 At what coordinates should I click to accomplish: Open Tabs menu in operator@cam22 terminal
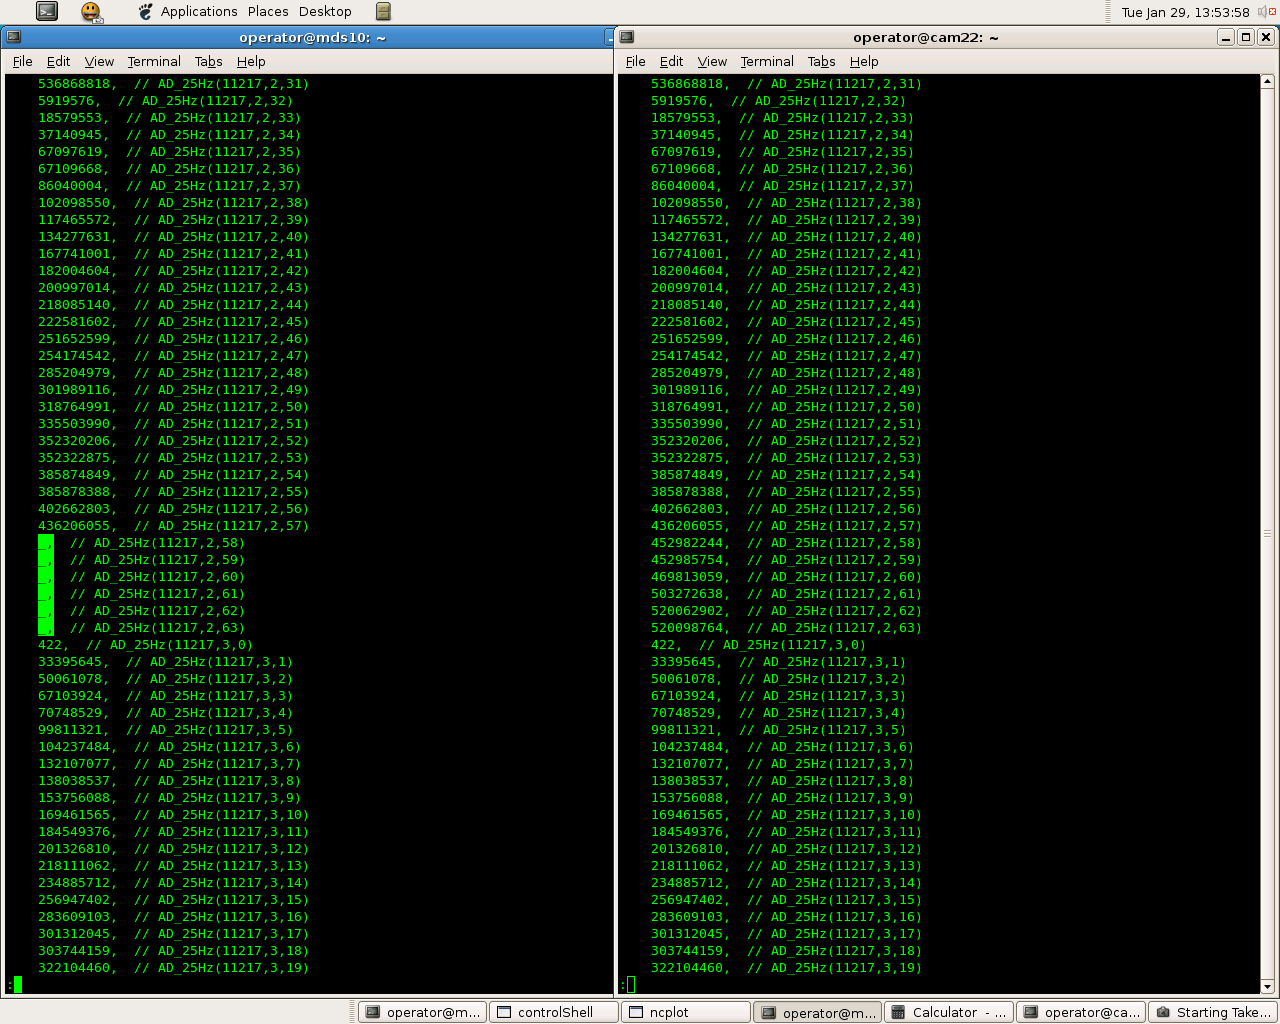coord(821,61)
